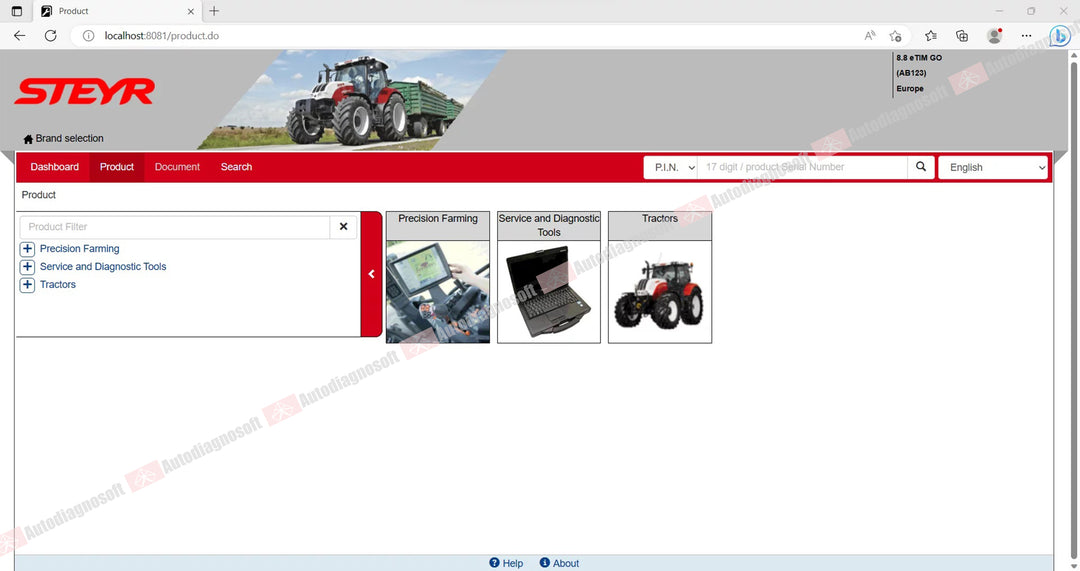Click the Product breadcrumb text

tap(39, 195)
